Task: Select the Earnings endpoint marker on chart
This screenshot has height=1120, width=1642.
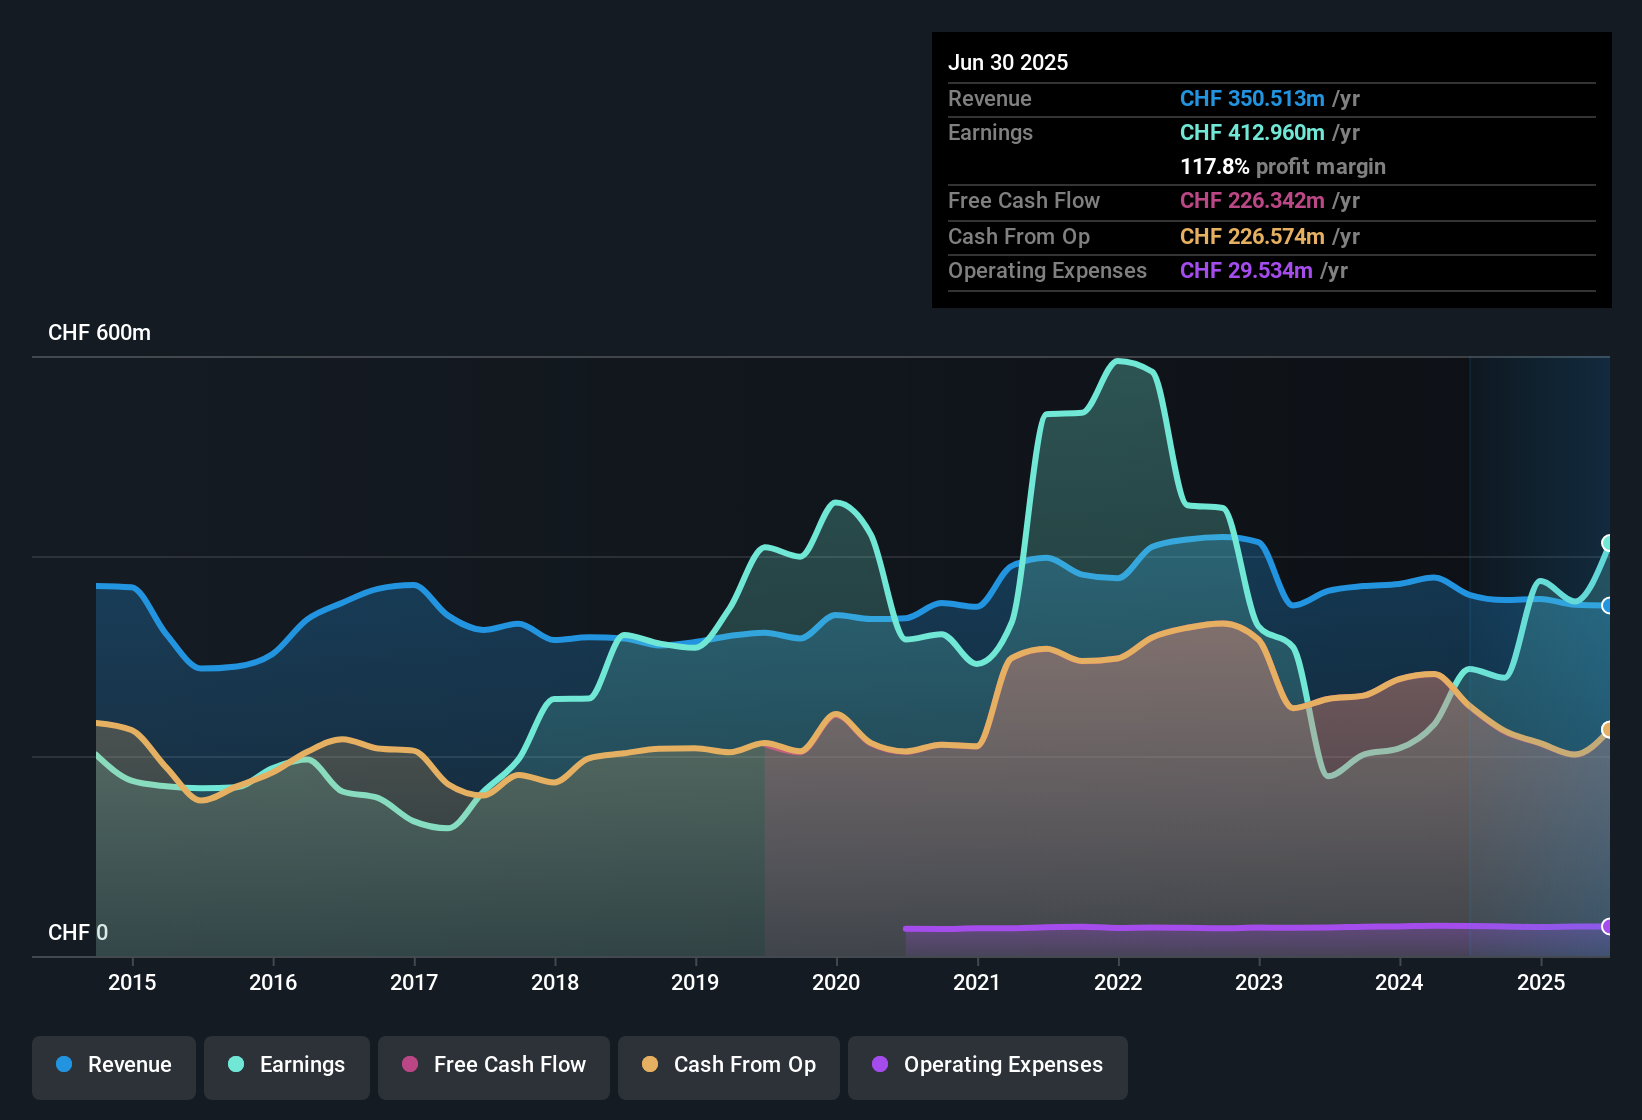Action: coord(1608,543)
